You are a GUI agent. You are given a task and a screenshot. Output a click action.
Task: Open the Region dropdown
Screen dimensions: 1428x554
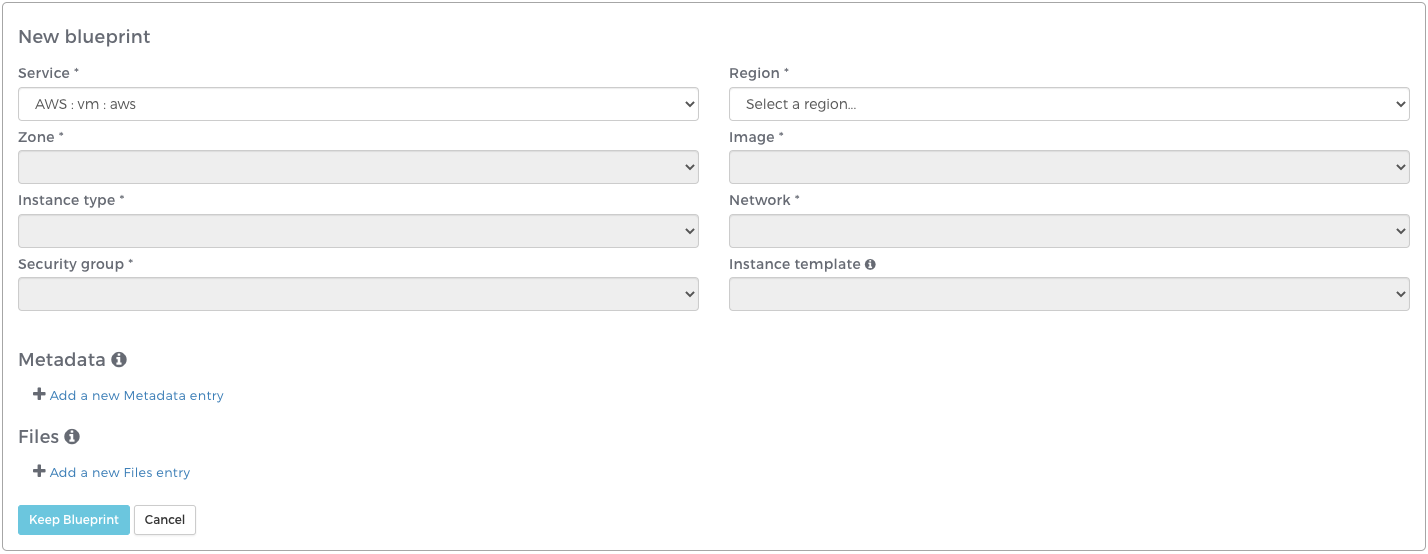(1069, 104)
